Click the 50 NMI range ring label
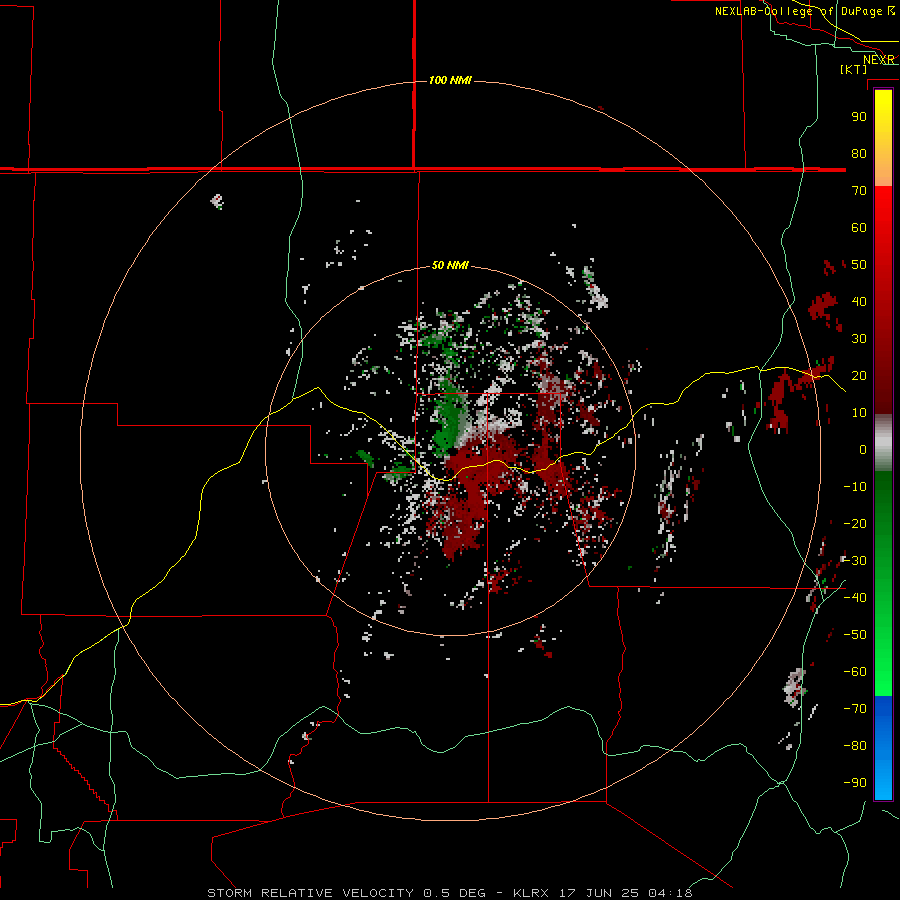The width and height of the screenshot is (900, 900). point(450,265)
